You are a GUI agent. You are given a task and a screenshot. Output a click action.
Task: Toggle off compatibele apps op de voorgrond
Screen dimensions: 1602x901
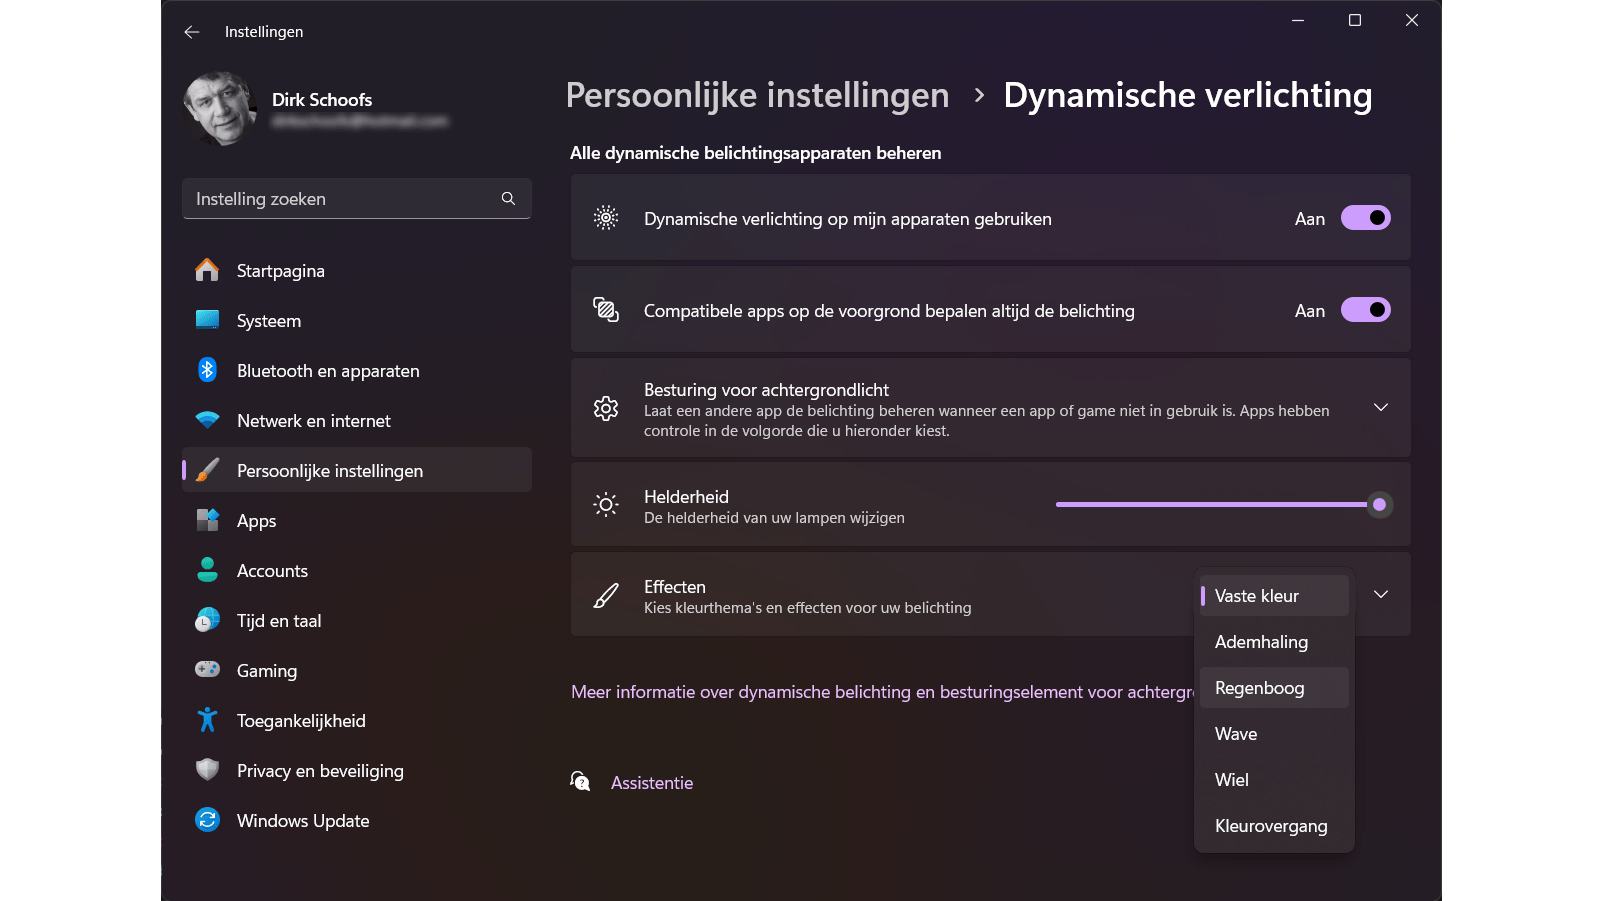[x=1365, y=310]
